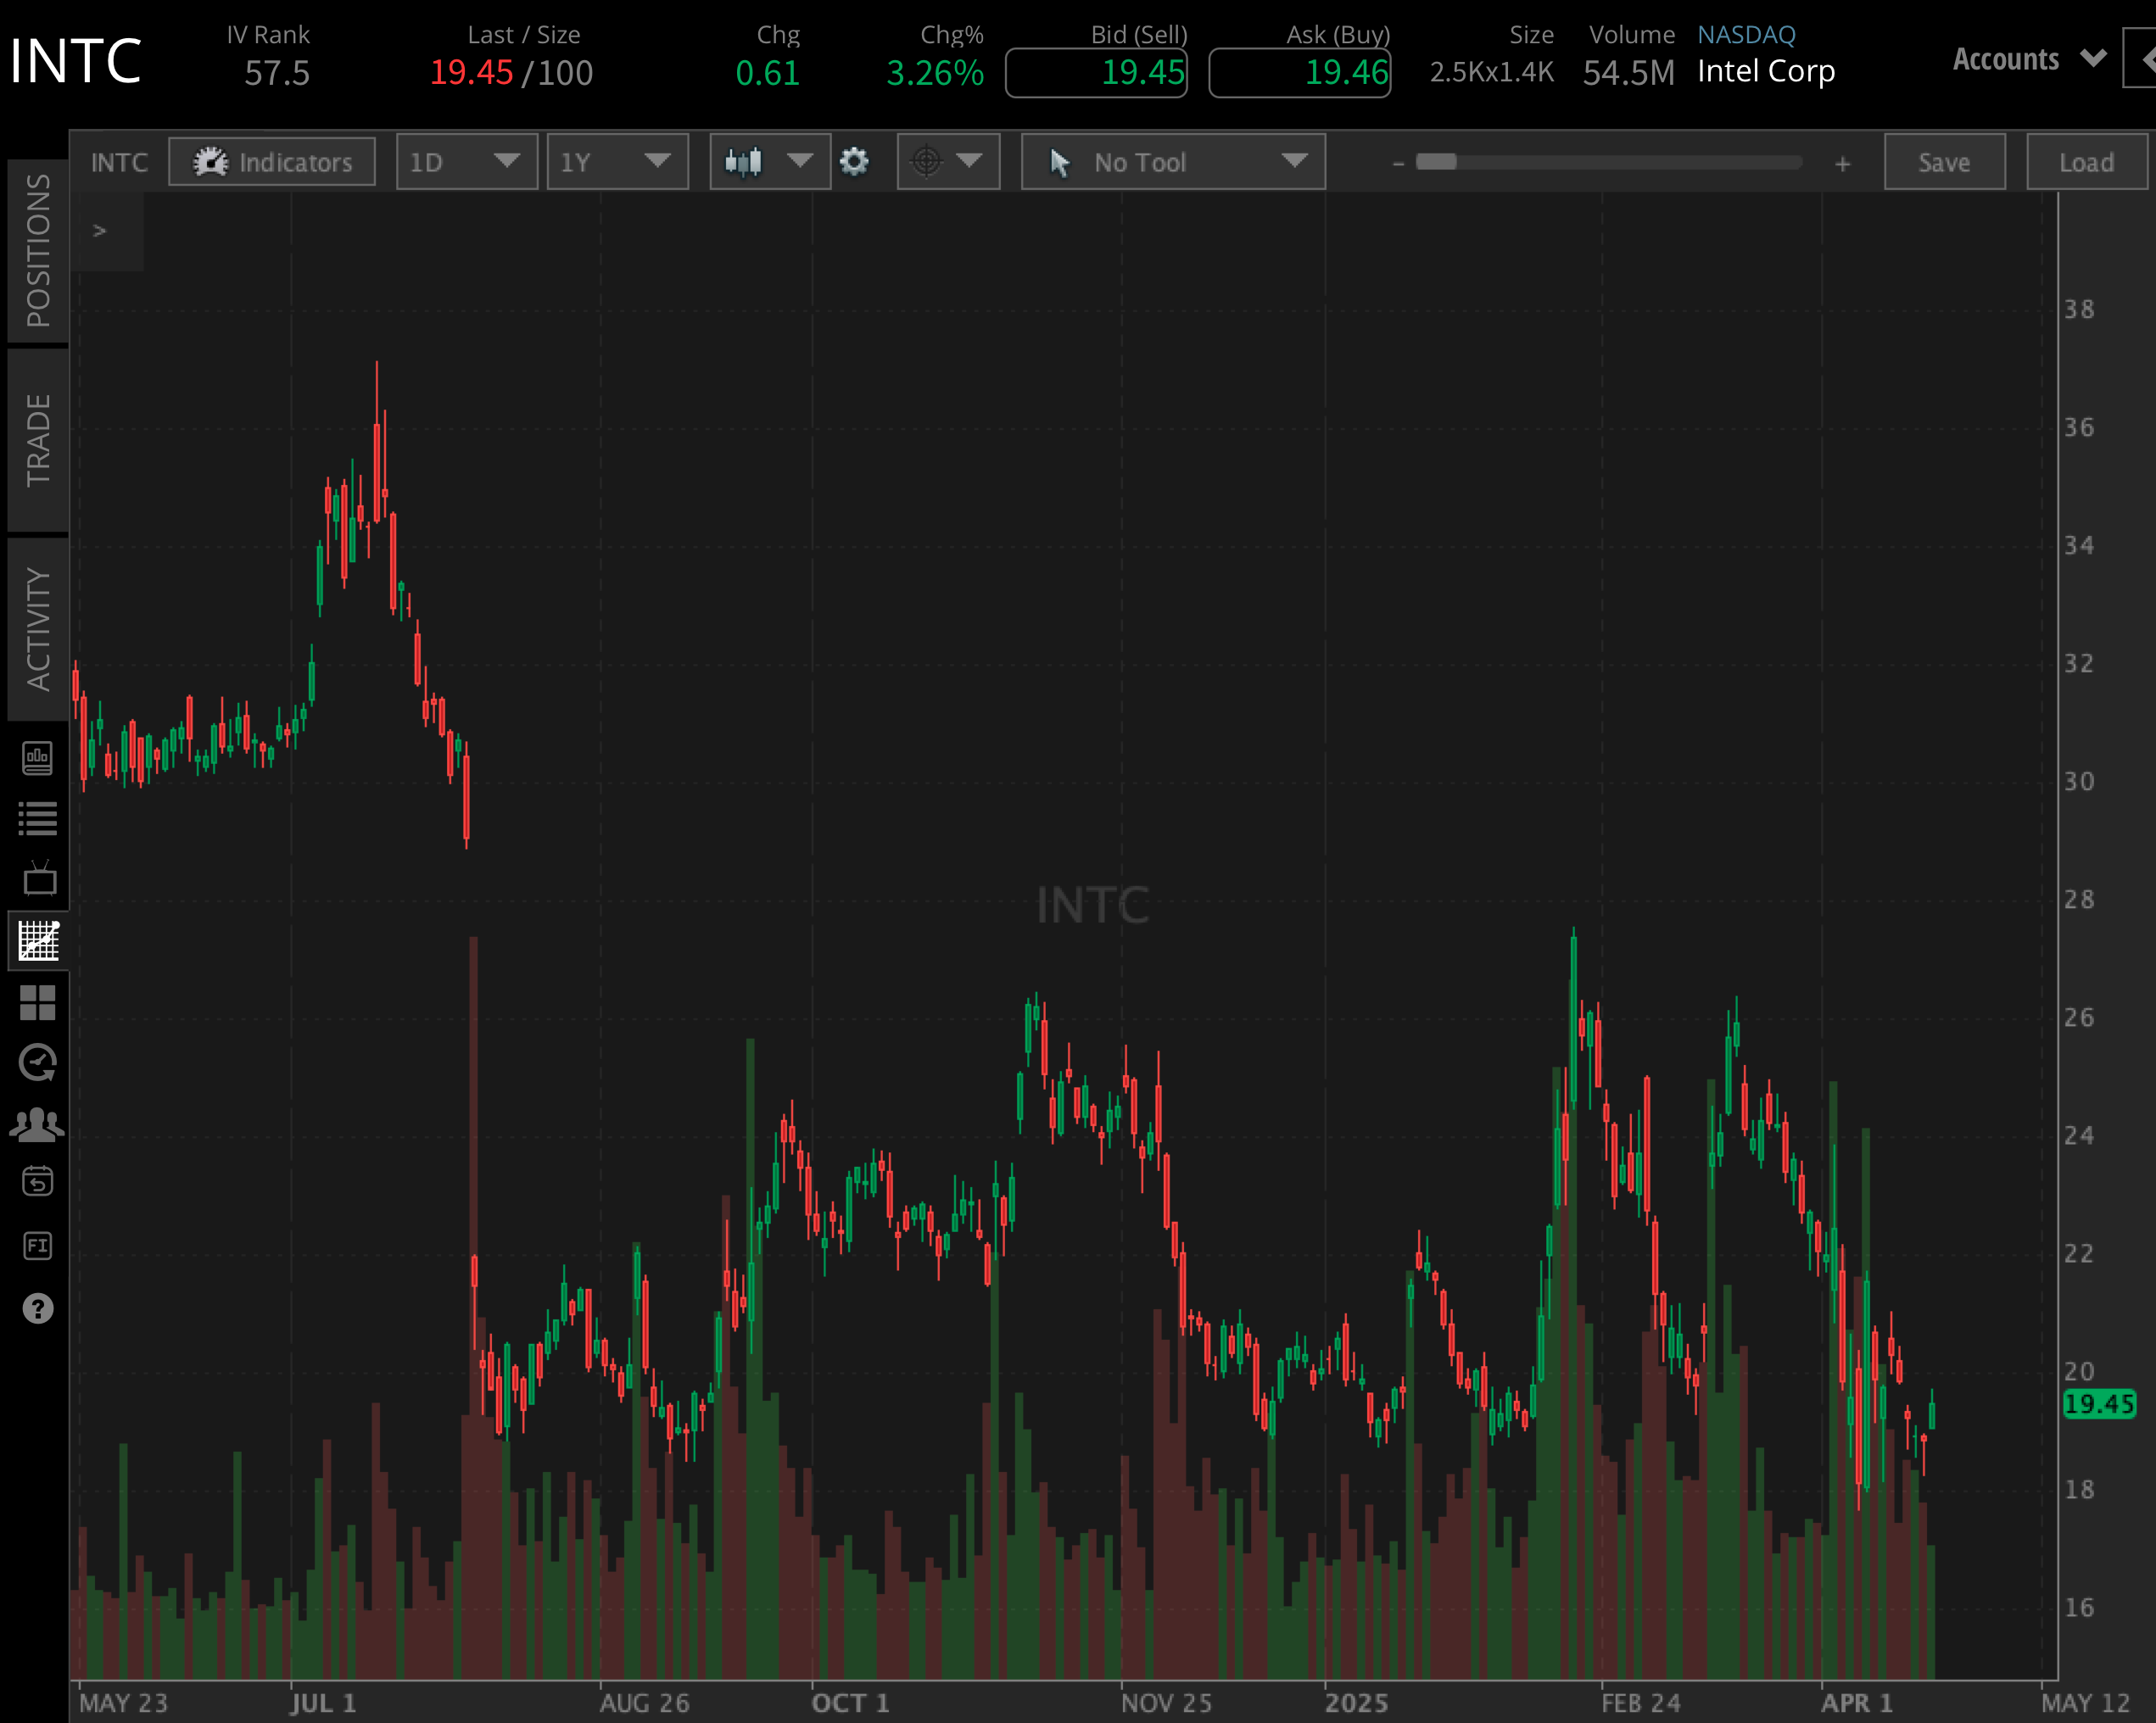
Task: Save the current chart layout
Action: tap(1943, 161)
